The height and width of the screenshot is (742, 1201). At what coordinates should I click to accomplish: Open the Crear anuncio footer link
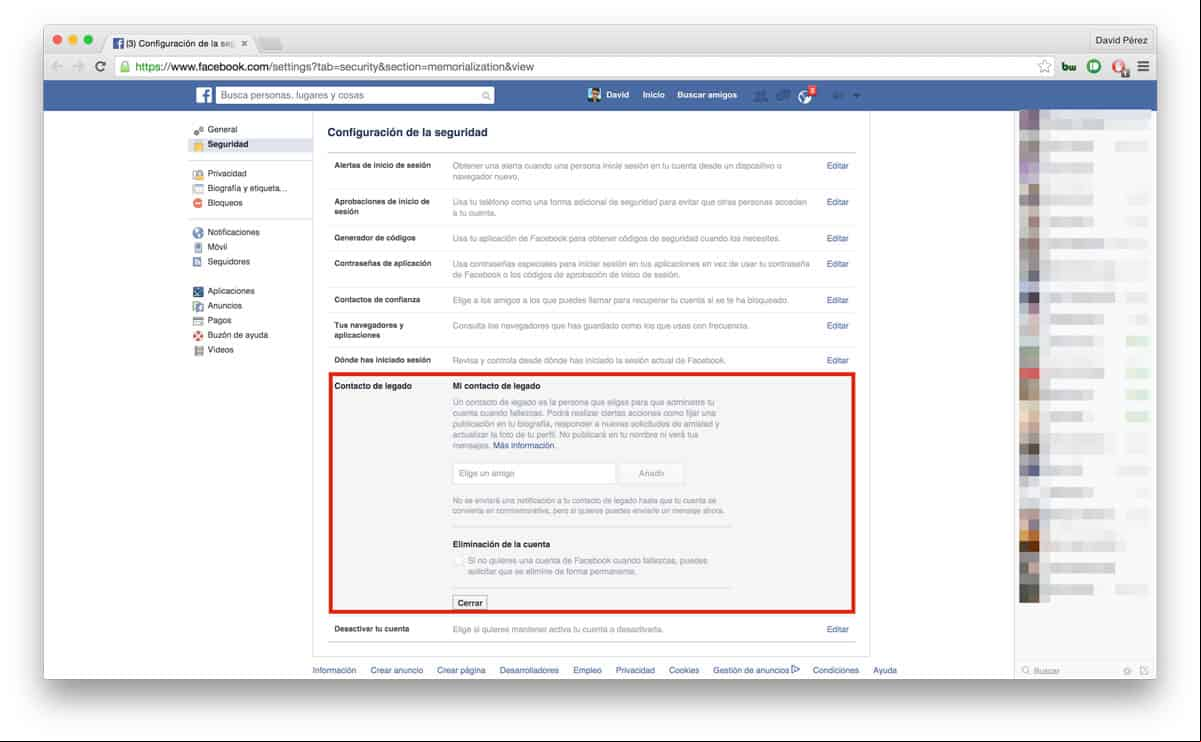(x=396, y=670)
